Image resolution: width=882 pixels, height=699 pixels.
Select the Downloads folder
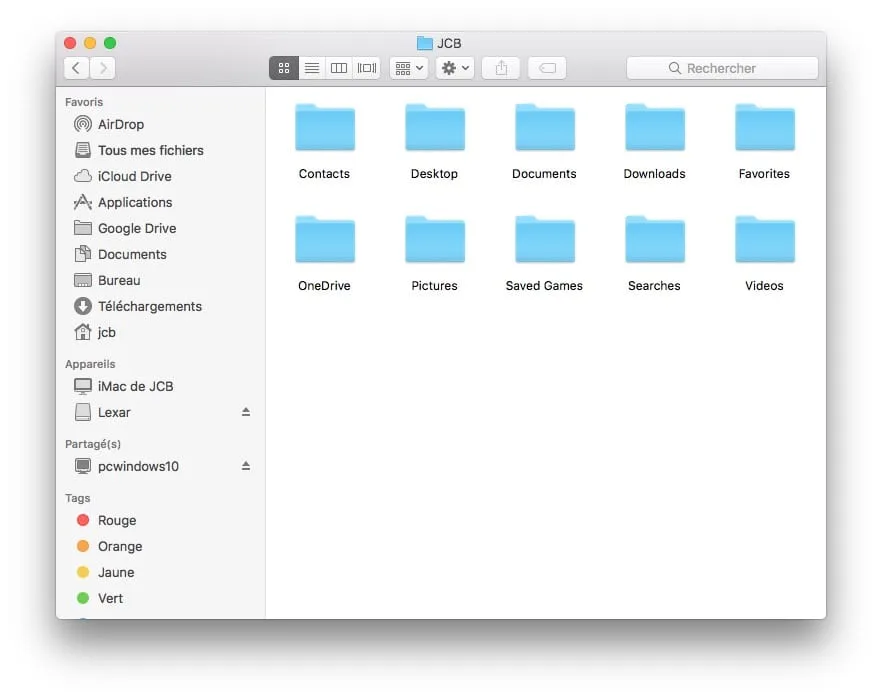pyautogui.click(x=655, y=142)
